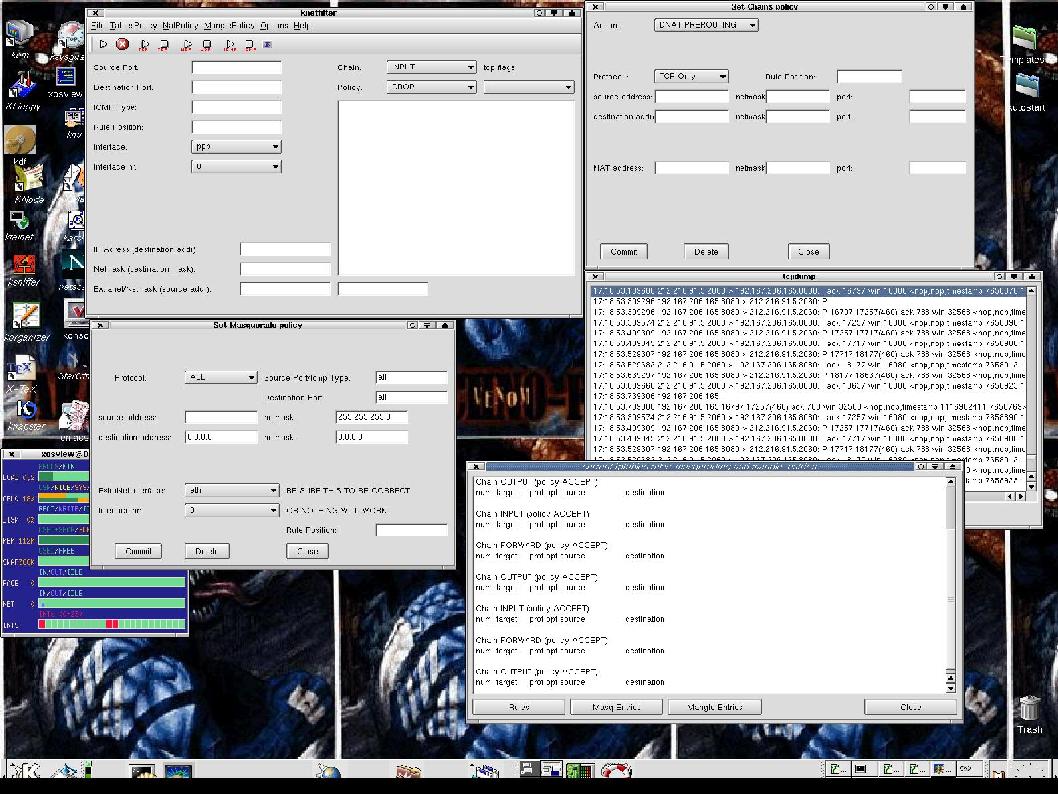Image resolution: width=1058 pixels, height=794 pixels.
Task: Open the Internet desktop icon
Action: pos(19,225)
